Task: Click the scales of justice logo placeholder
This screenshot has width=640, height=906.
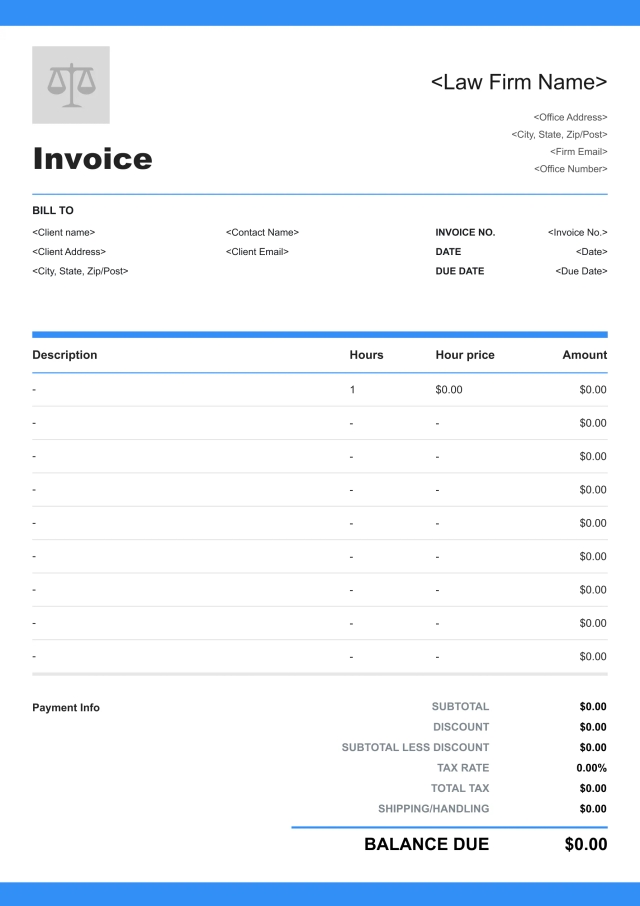Action: (x=71, y=85)
